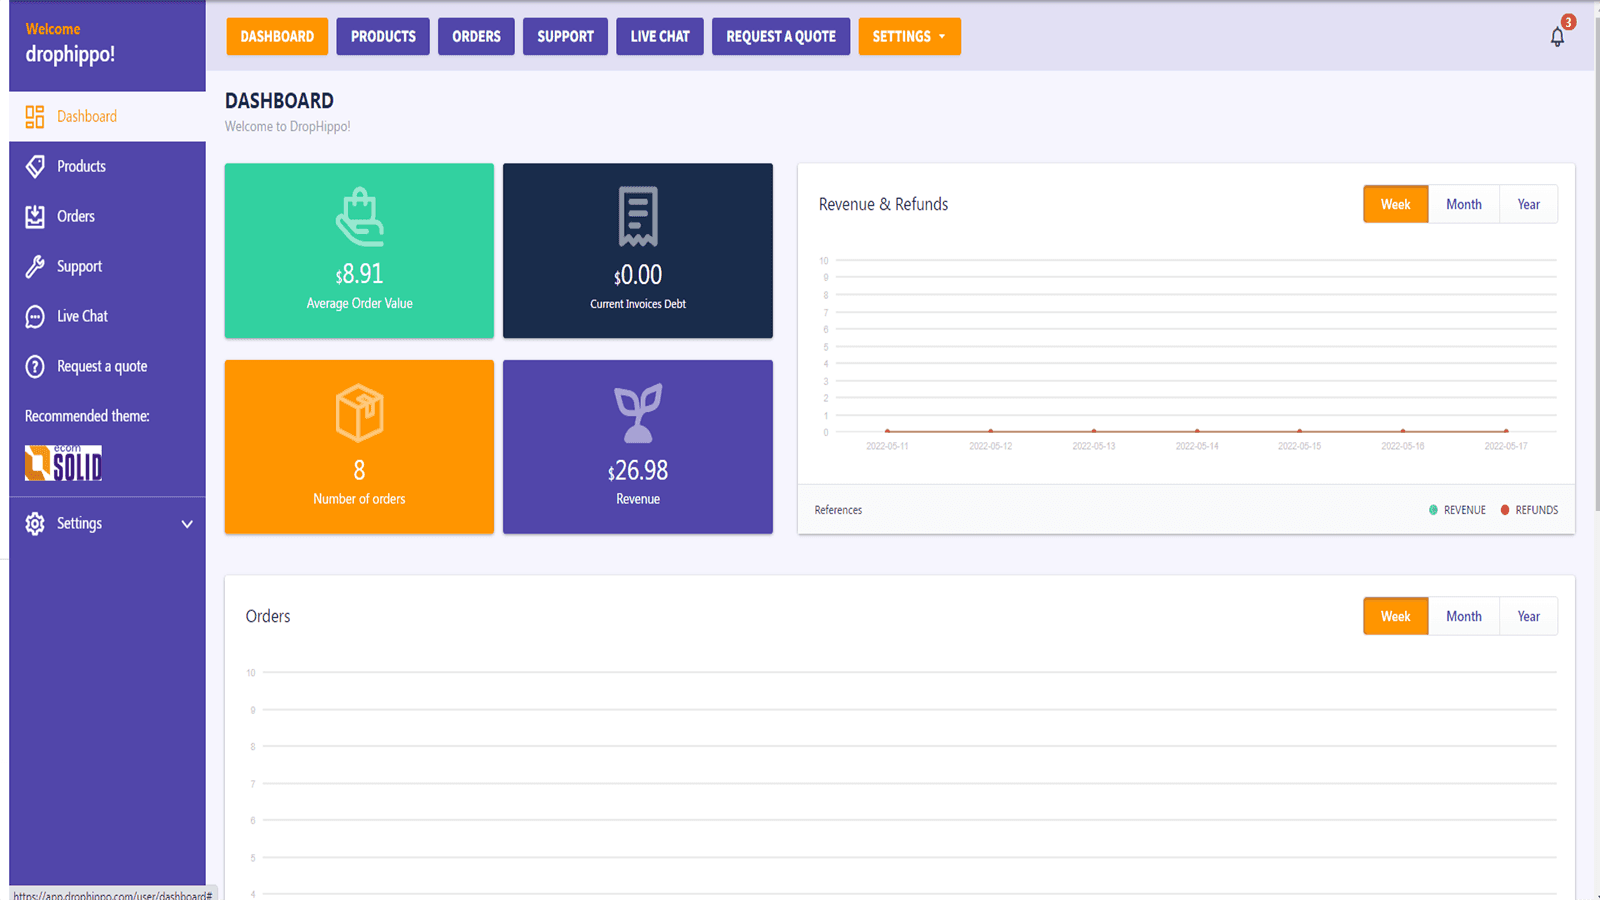Open notifications via the bell icon
The height and width of the screenshot is (900, 1600).
click(1556, 37)
